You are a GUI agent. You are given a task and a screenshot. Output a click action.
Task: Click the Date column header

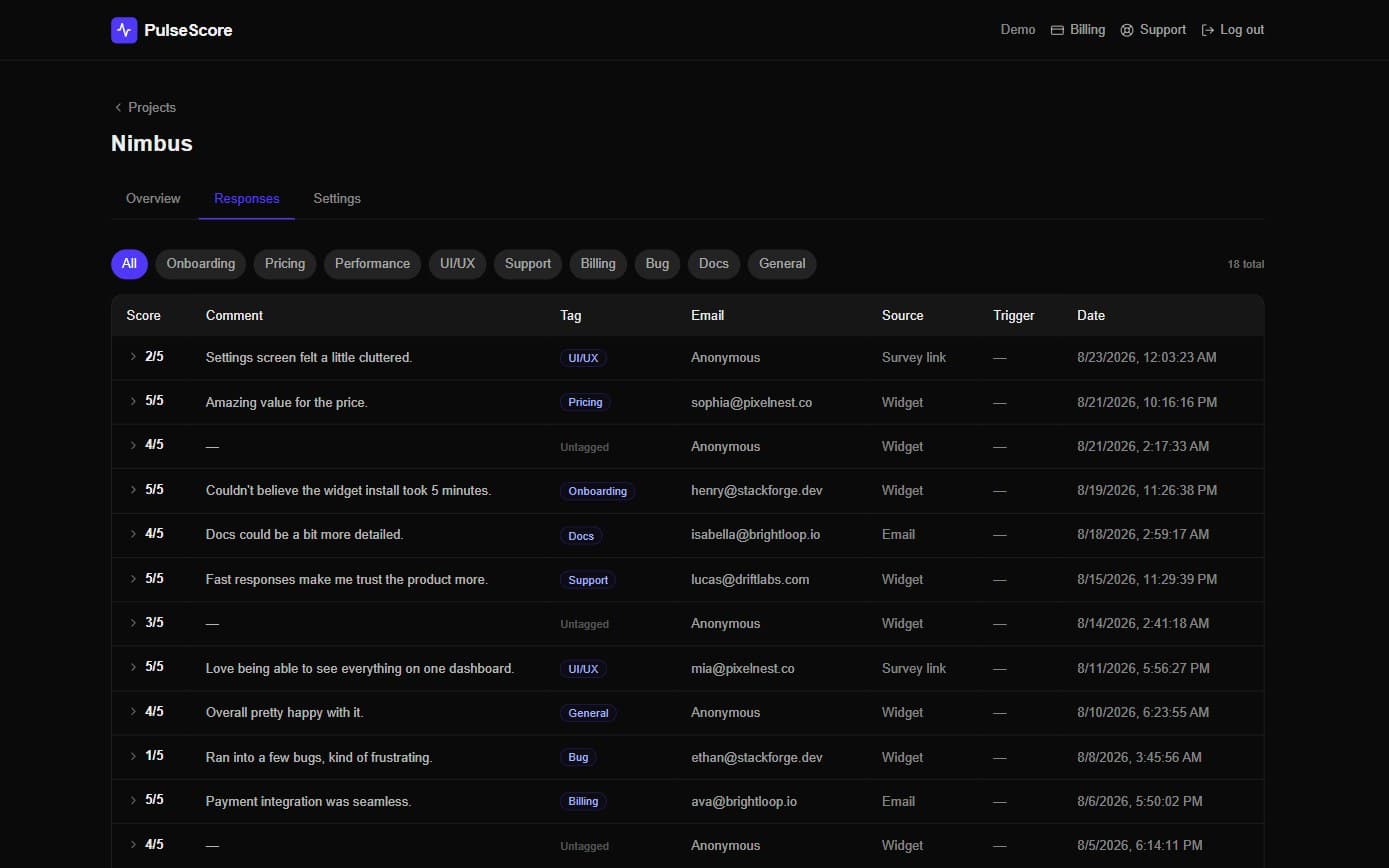click(1091, 315)
